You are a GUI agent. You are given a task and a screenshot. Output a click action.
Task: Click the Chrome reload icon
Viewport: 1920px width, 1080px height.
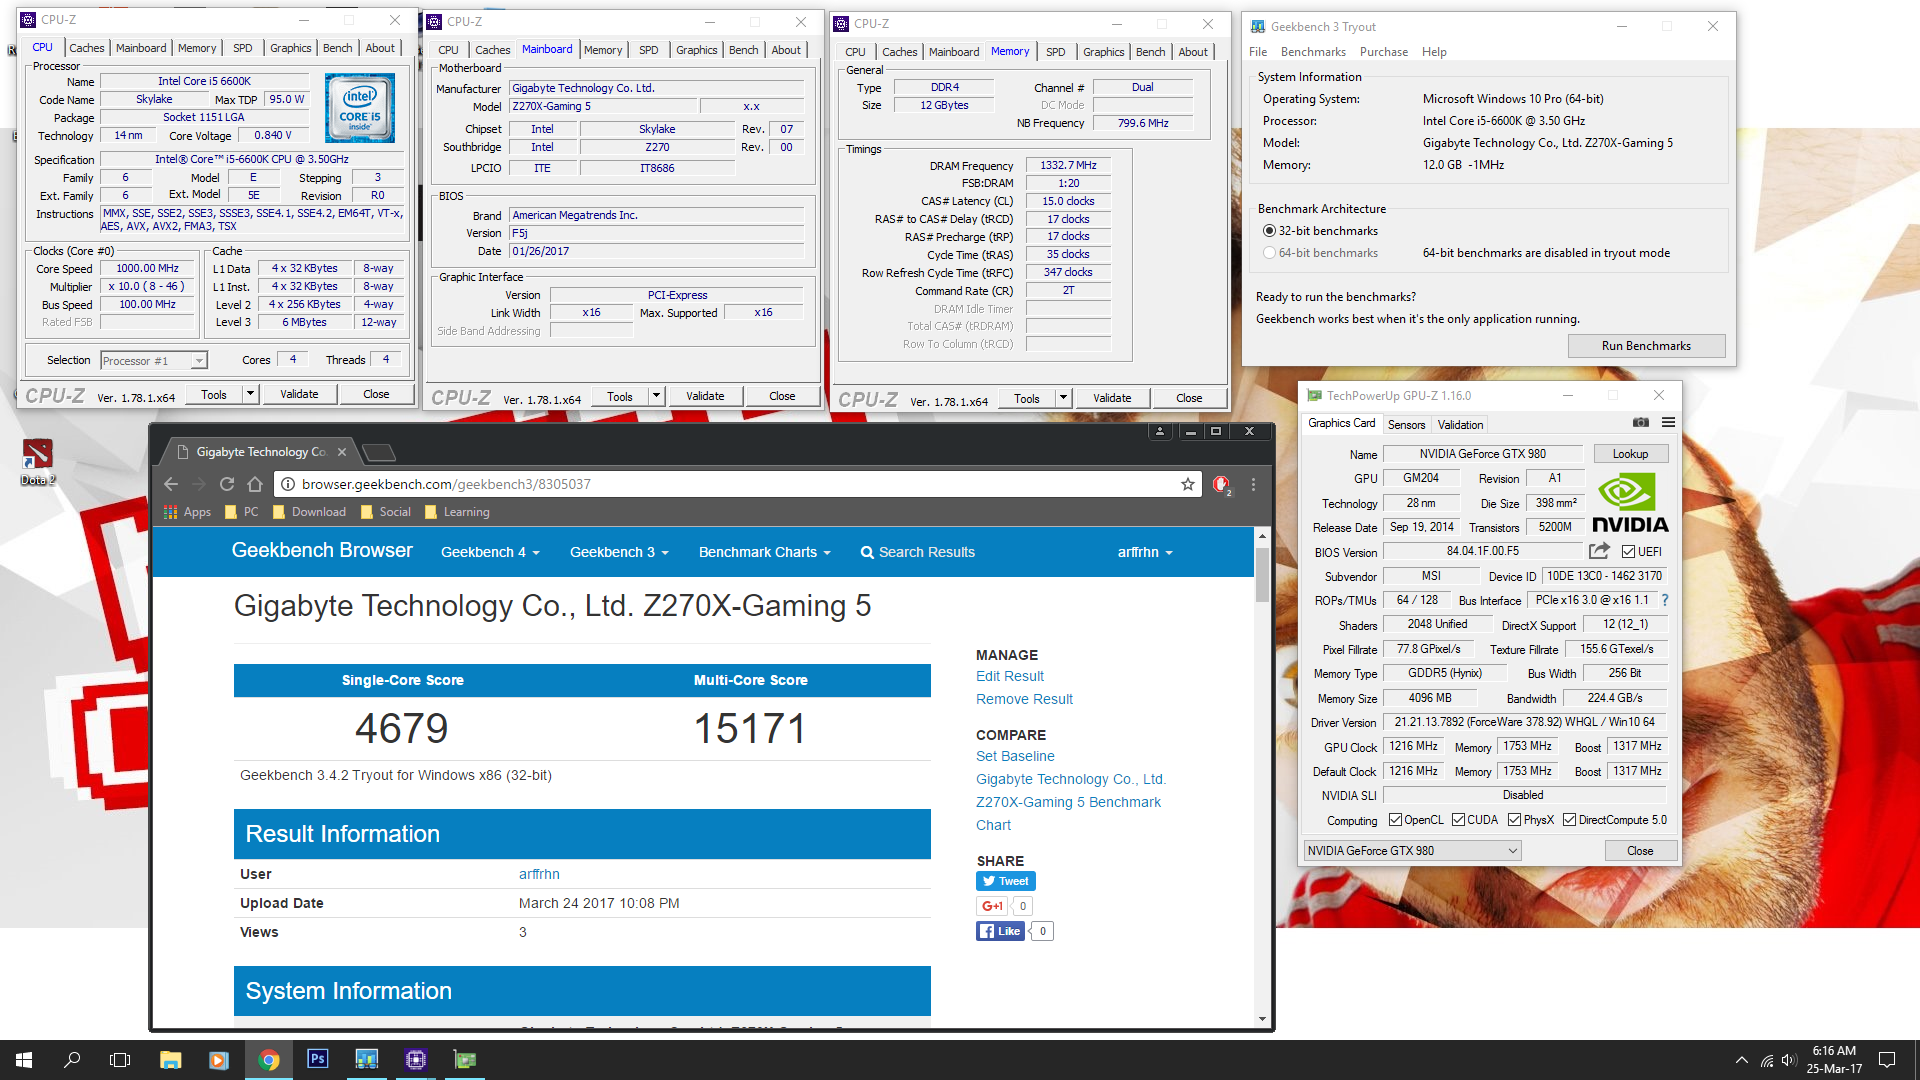[227, 484]
